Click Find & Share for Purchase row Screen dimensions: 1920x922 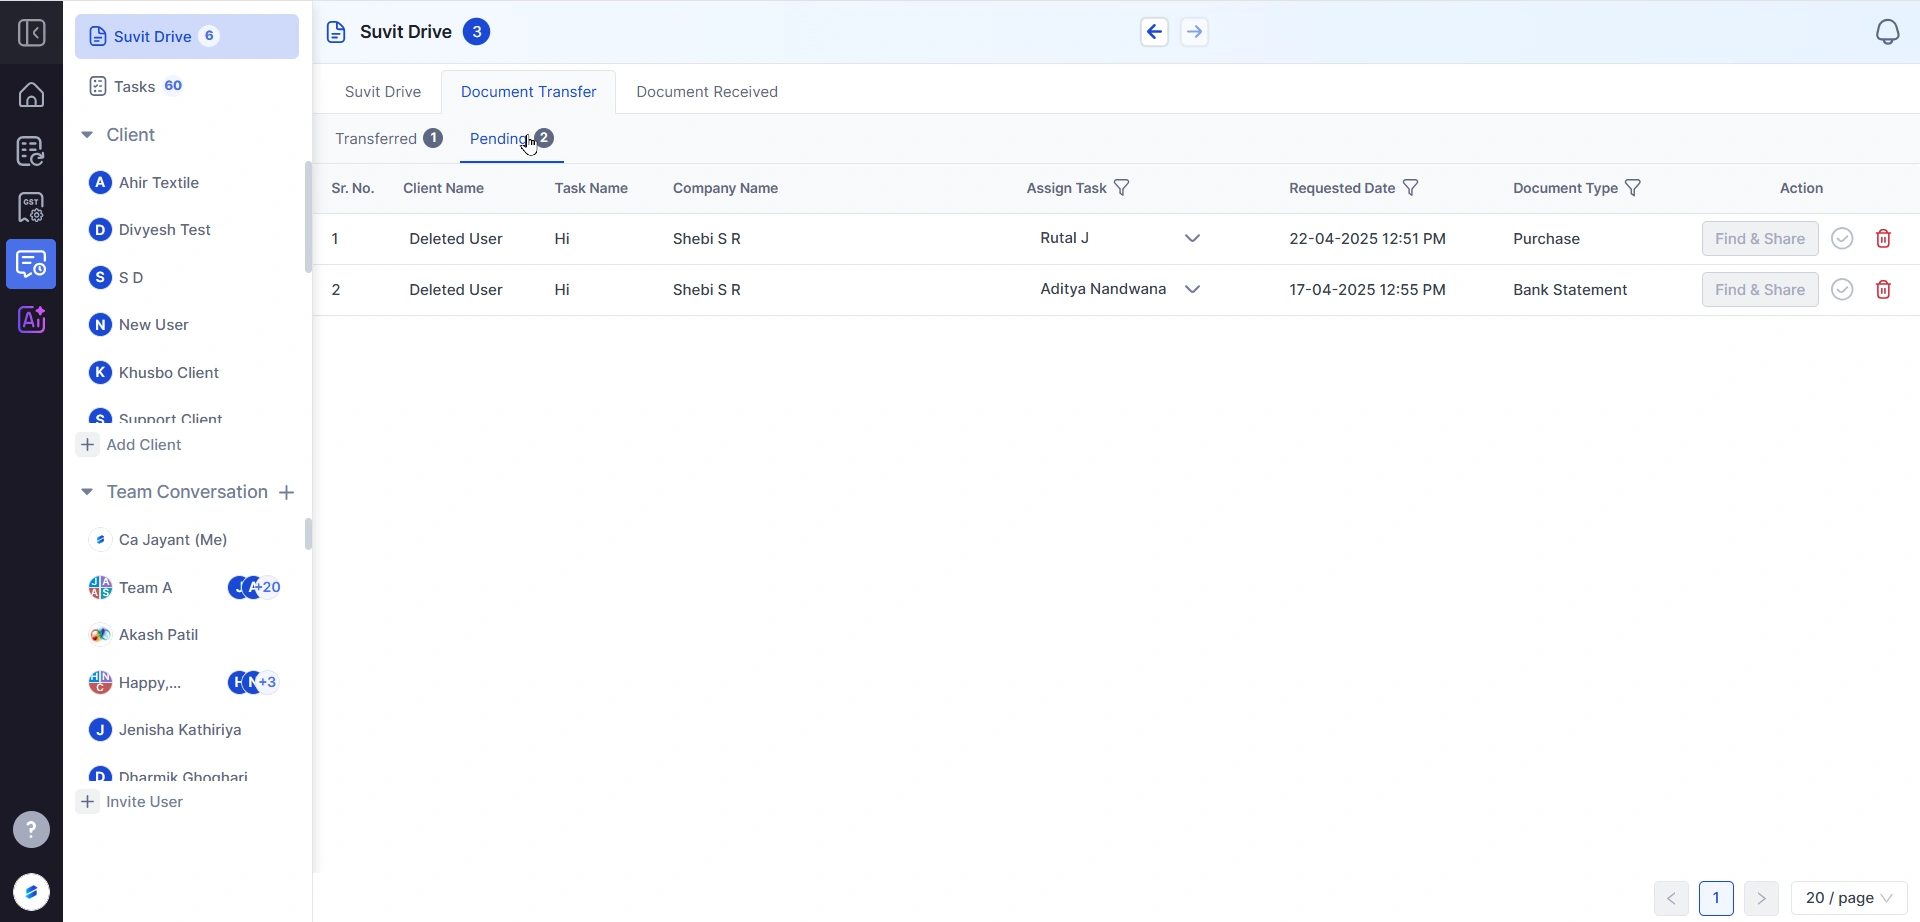[1760, 239]
